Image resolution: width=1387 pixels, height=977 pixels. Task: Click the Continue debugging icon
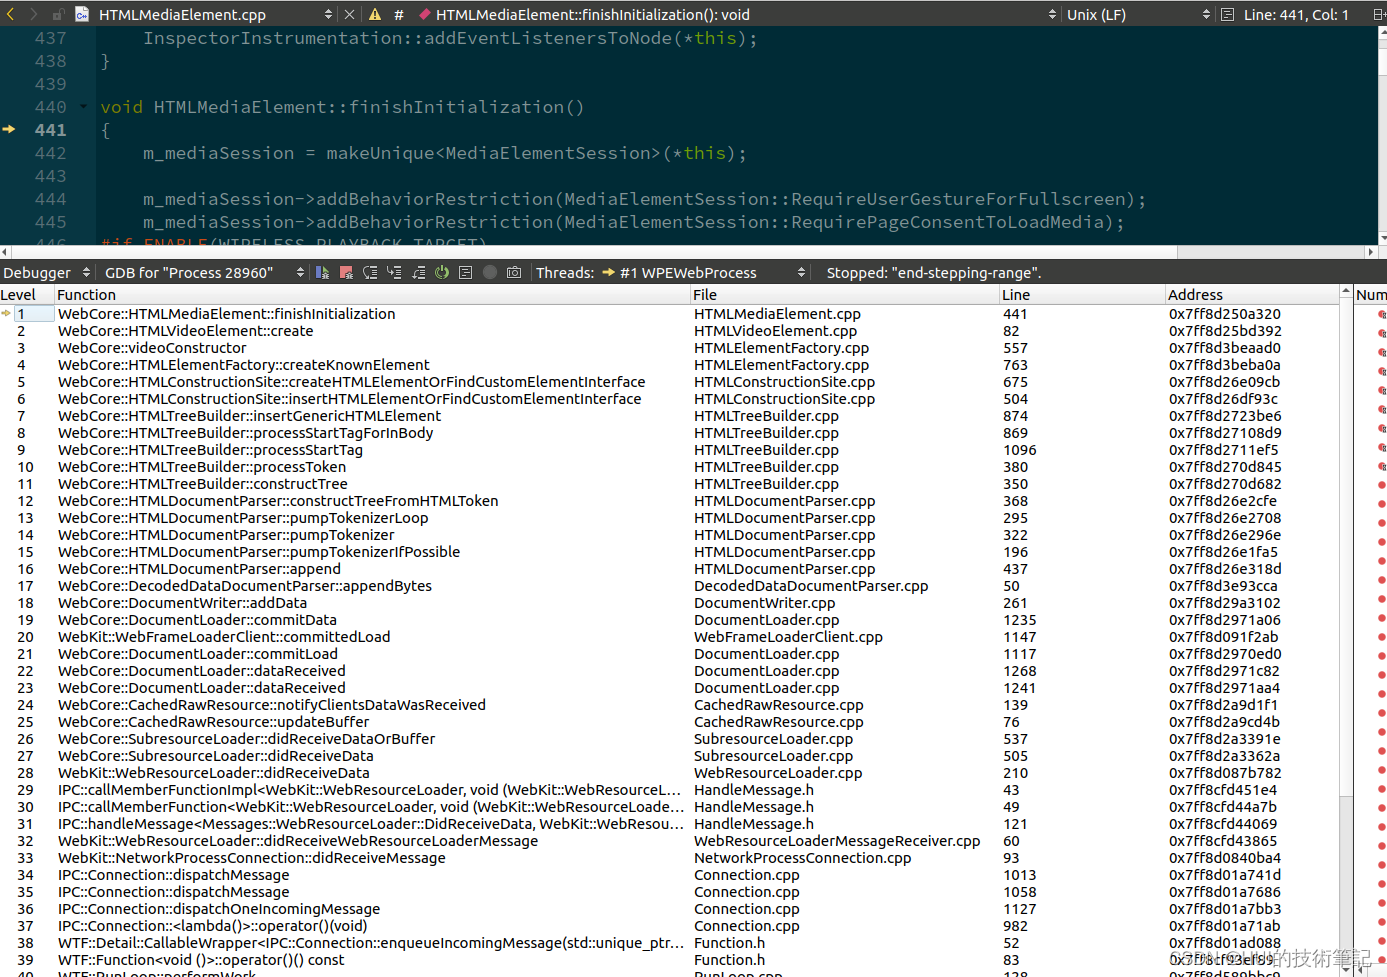pyautogui.click(x=322, y=272)
